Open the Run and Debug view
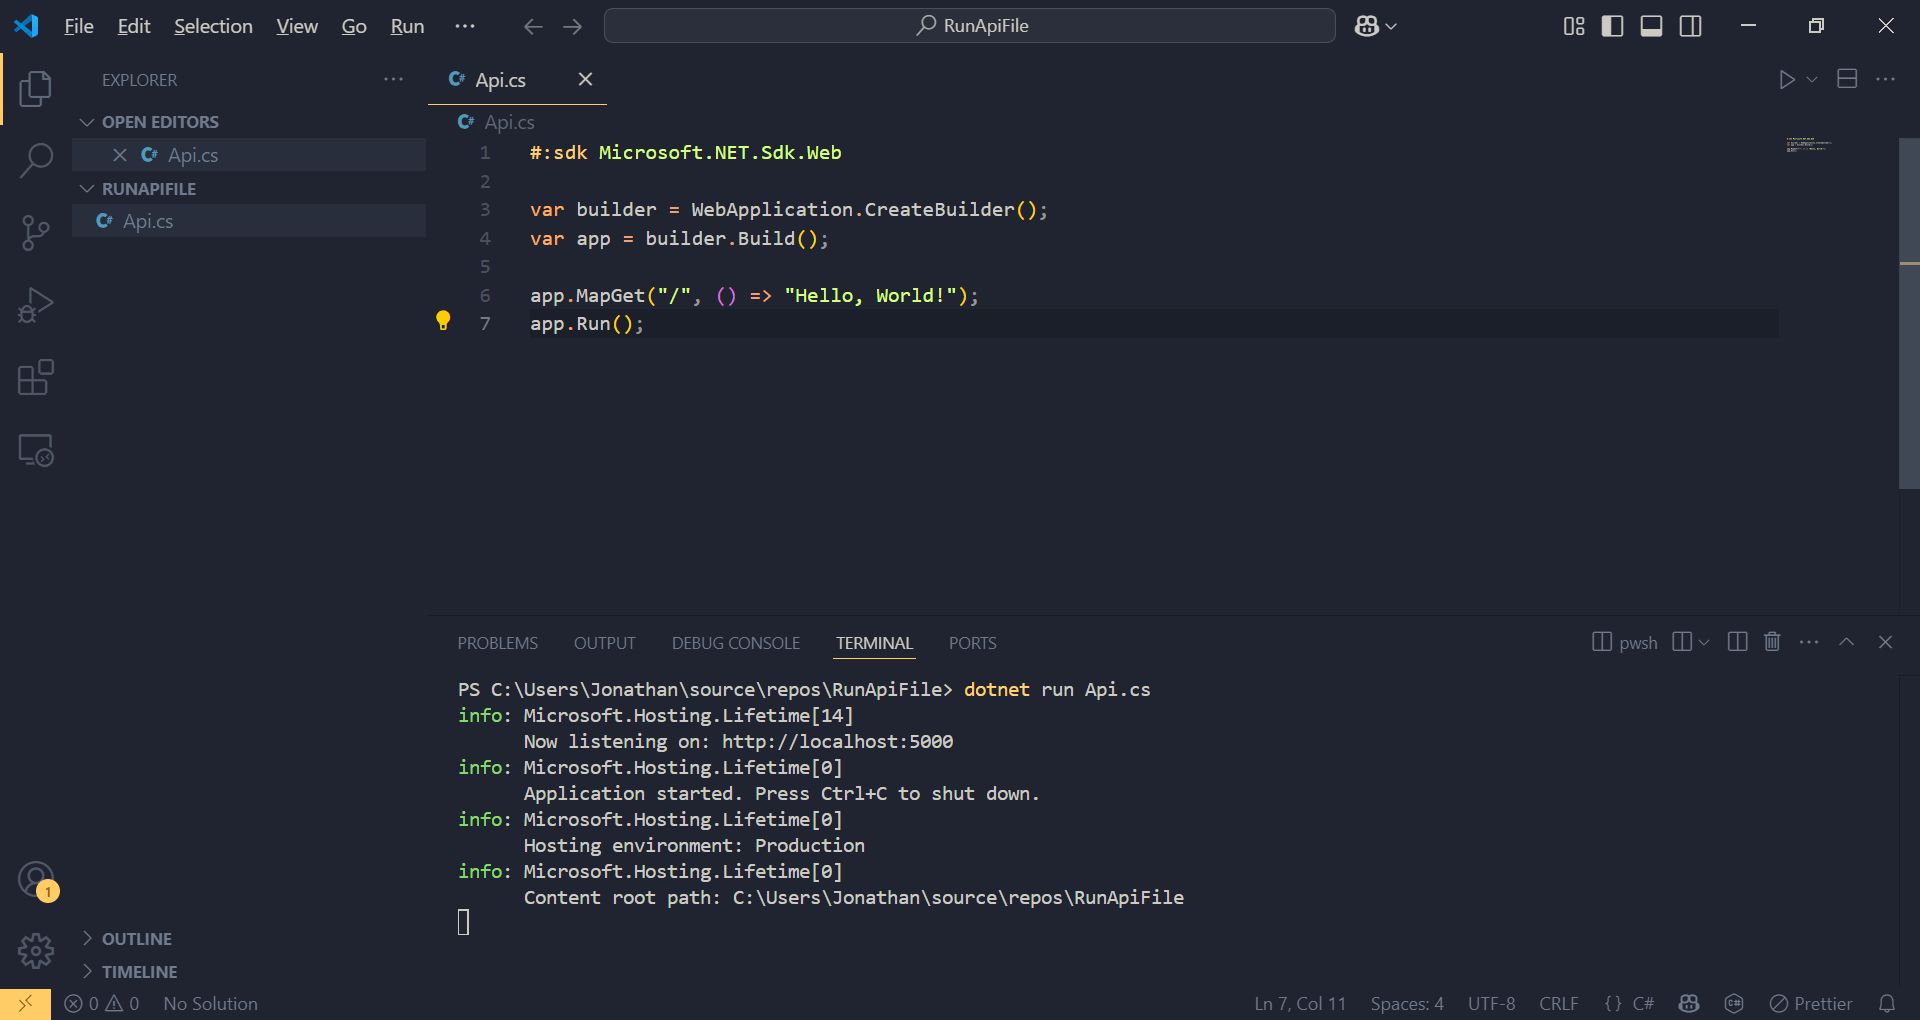 (36, 305)
